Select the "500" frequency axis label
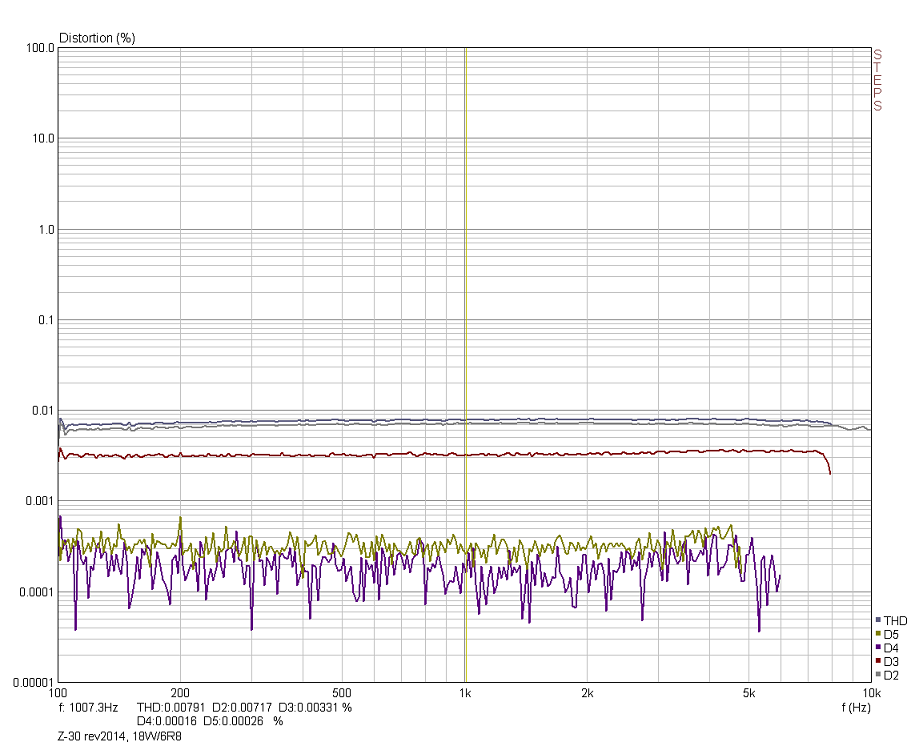919x746 pixels. coord(342,693)
